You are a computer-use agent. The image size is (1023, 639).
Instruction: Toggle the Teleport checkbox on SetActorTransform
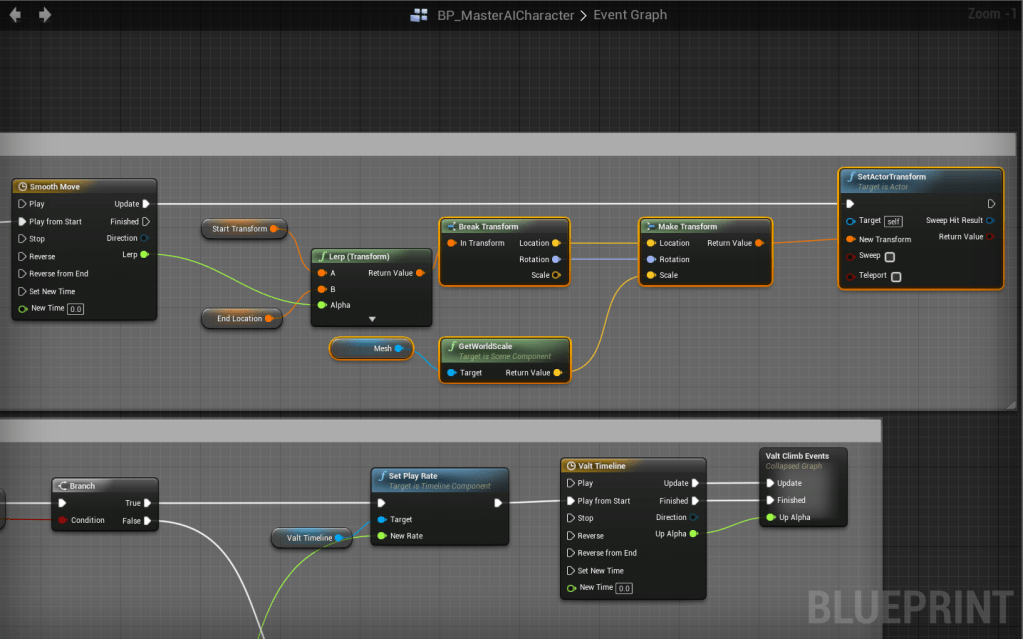895,276
